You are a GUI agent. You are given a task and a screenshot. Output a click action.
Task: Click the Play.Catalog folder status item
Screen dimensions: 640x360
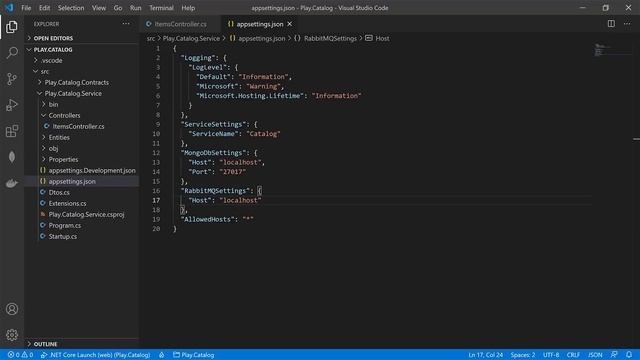click(x=193, y=355)
